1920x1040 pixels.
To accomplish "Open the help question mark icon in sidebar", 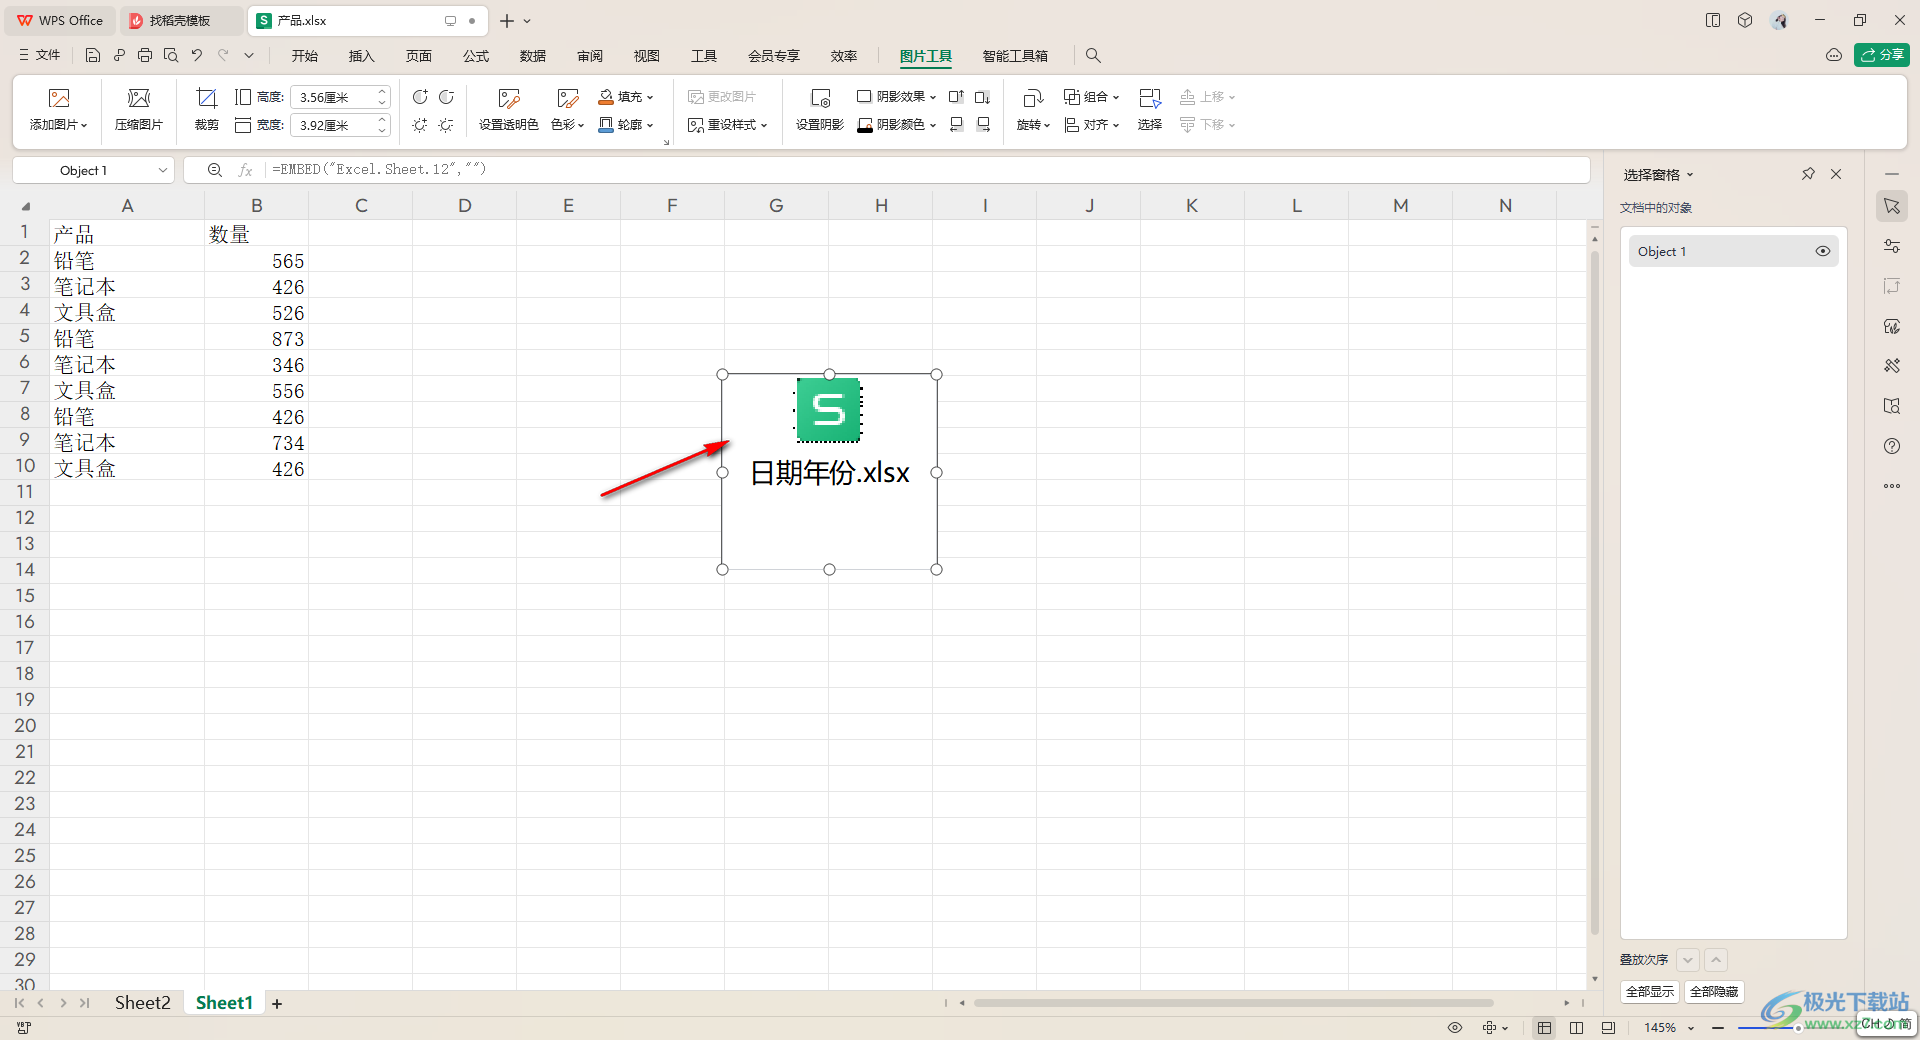I will tap(1892, 446).
